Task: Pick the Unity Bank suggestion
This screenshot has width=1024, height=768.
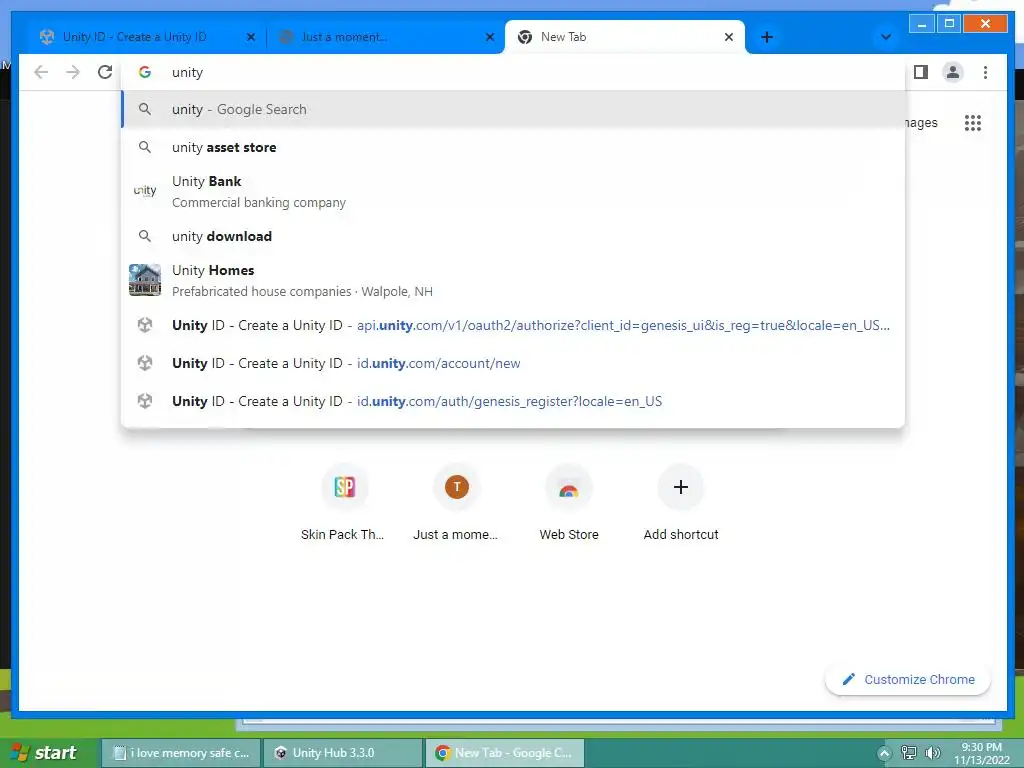Action: 513,191
